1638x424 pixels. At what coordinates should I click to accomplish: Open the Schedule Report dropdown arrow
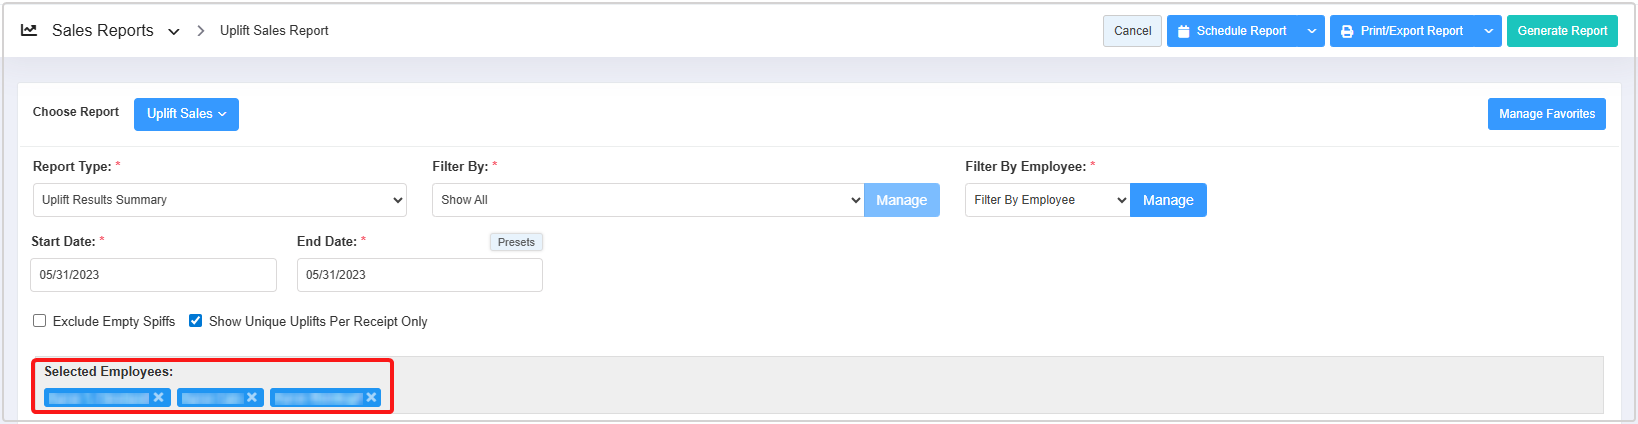click(x=1312, y=31)
